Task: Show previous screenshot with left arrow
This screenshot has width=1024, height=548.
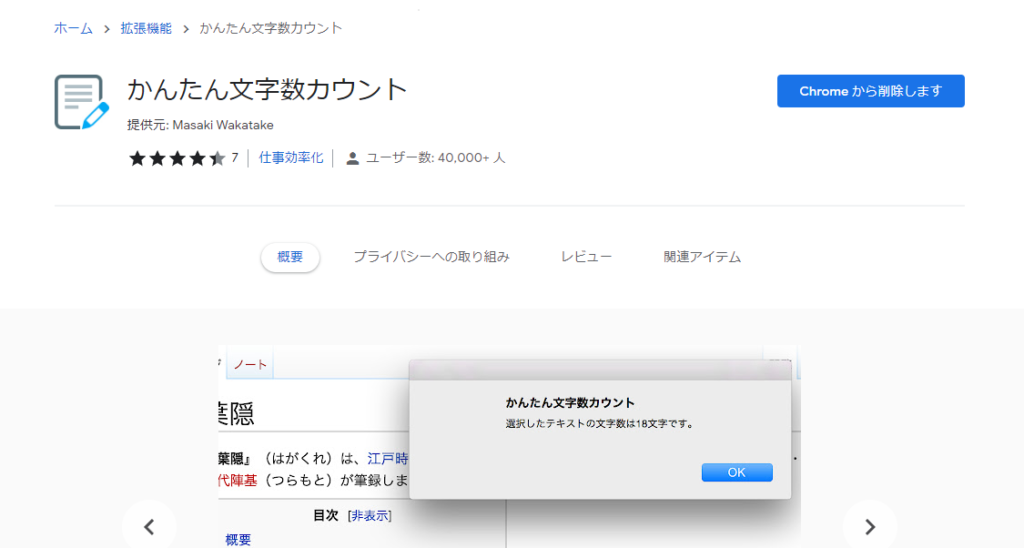Action: coord(149,526)
